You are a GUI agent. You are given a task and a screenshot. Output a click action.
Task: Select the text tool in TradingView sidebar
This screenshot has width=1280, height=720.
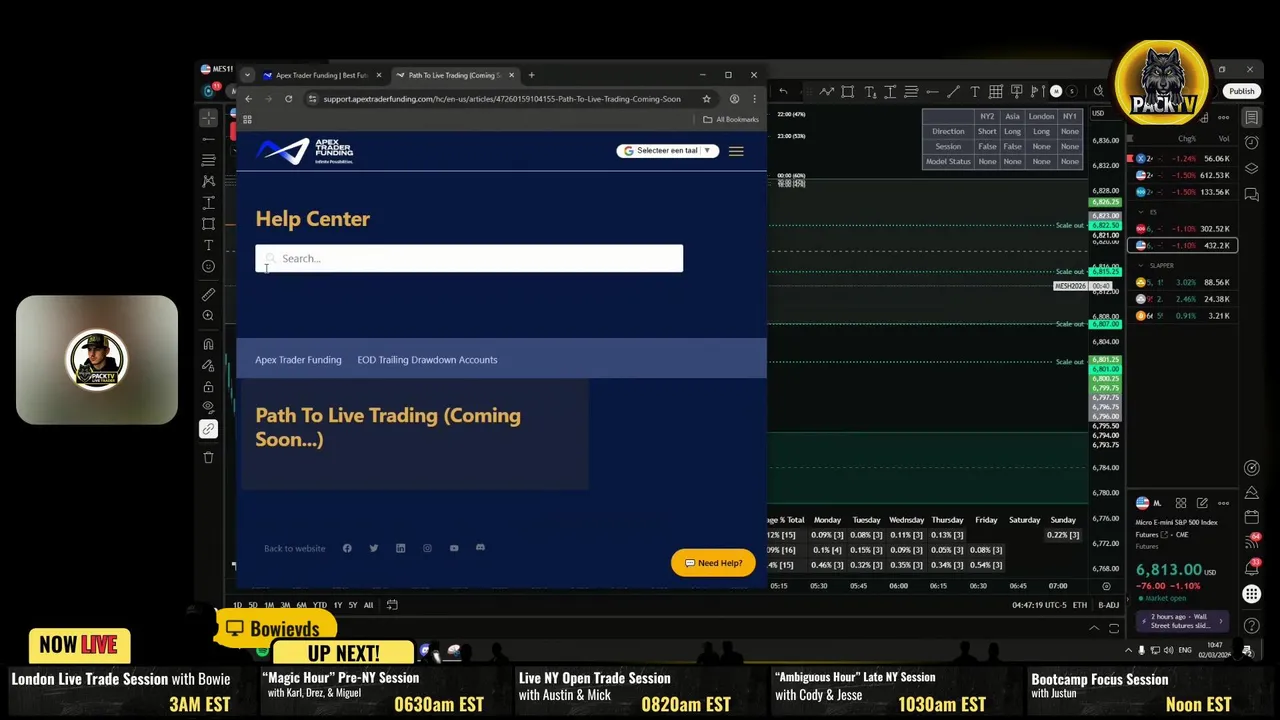pos(208,245)
